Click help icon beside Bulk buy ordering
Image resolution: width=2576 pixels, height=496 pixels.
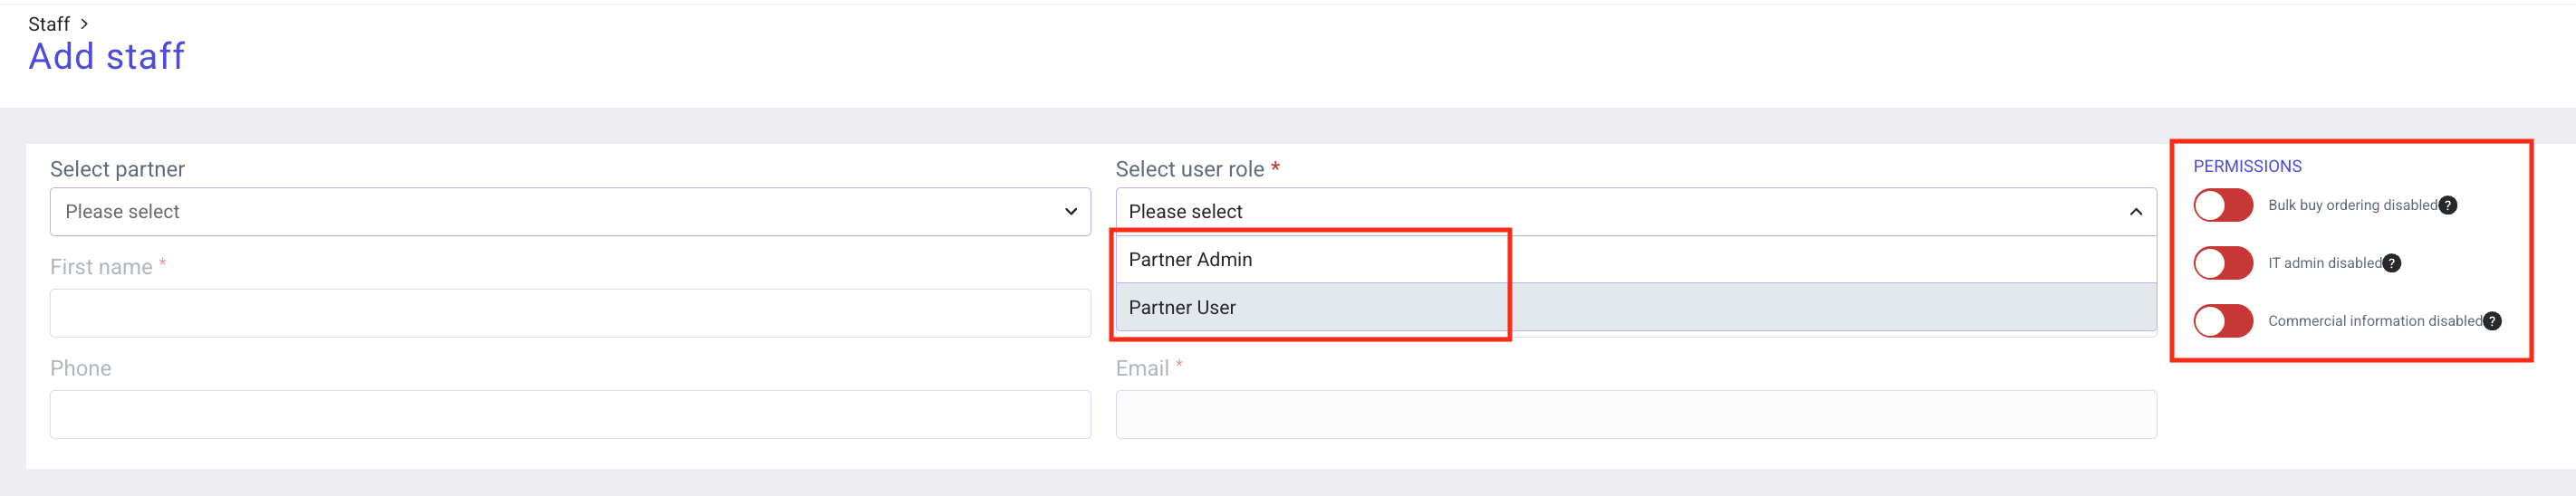click(2447, 205)
